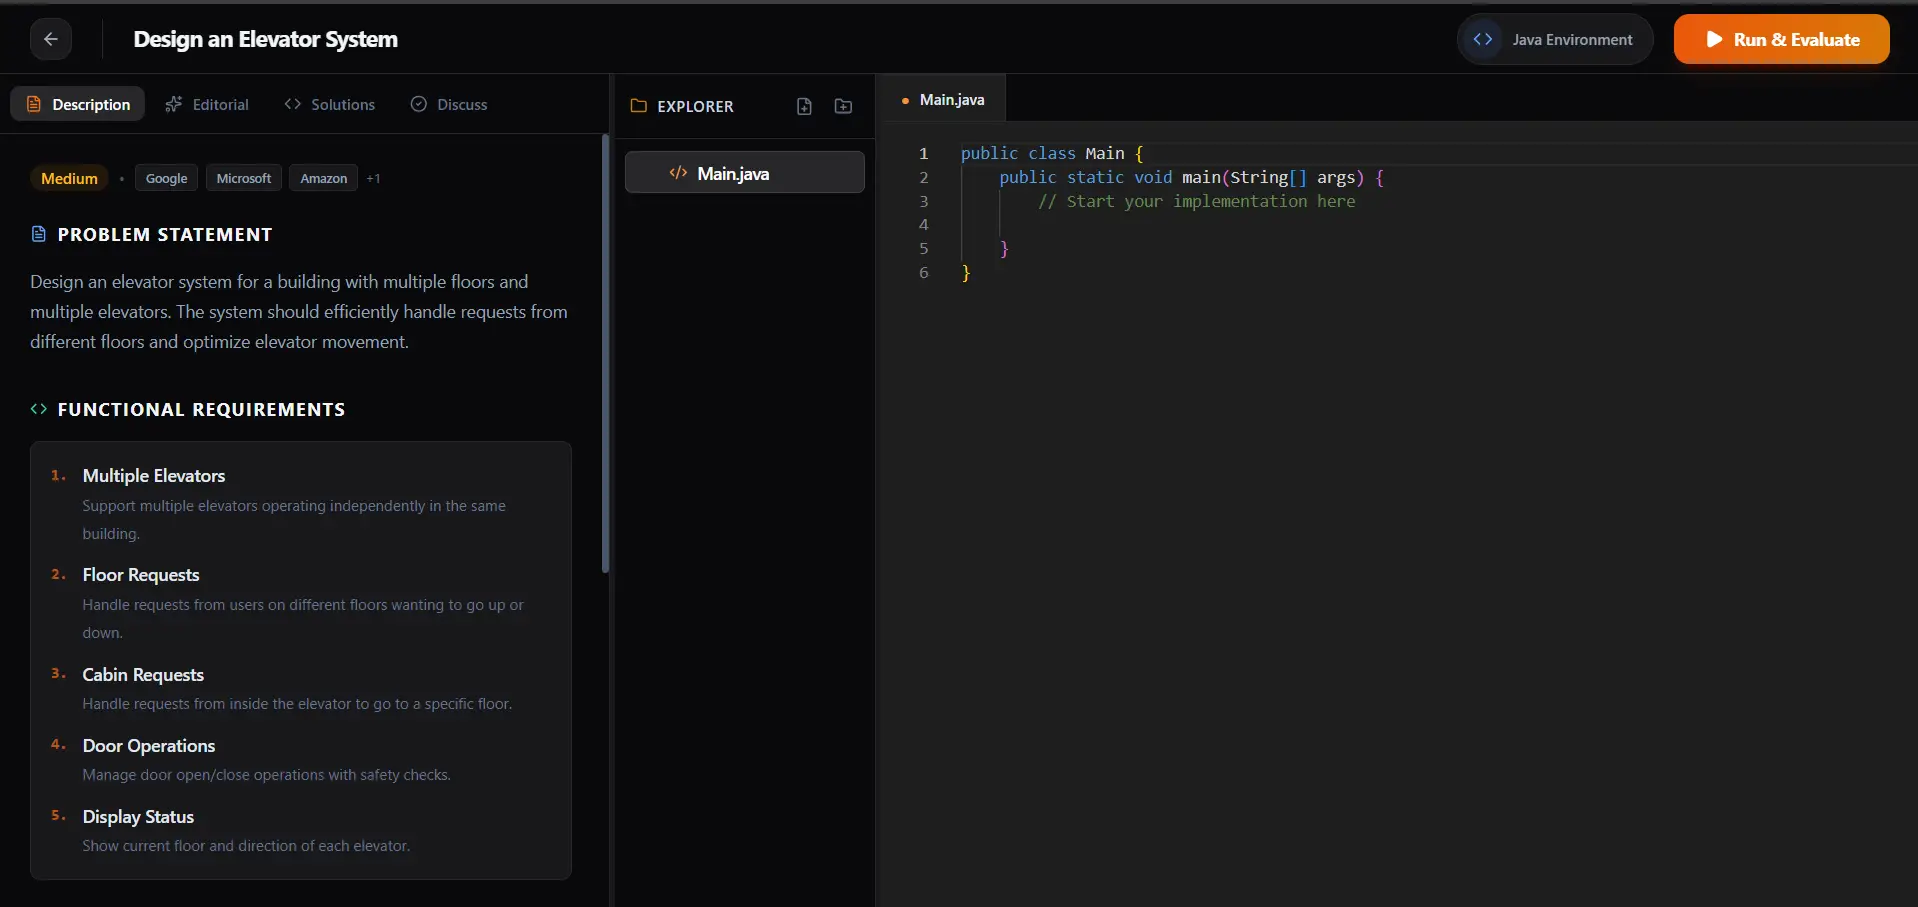The height and width of the screenshot is (907, 1918).
Task: Click the Problem Statement document icon
Action: tap(39, 234)
